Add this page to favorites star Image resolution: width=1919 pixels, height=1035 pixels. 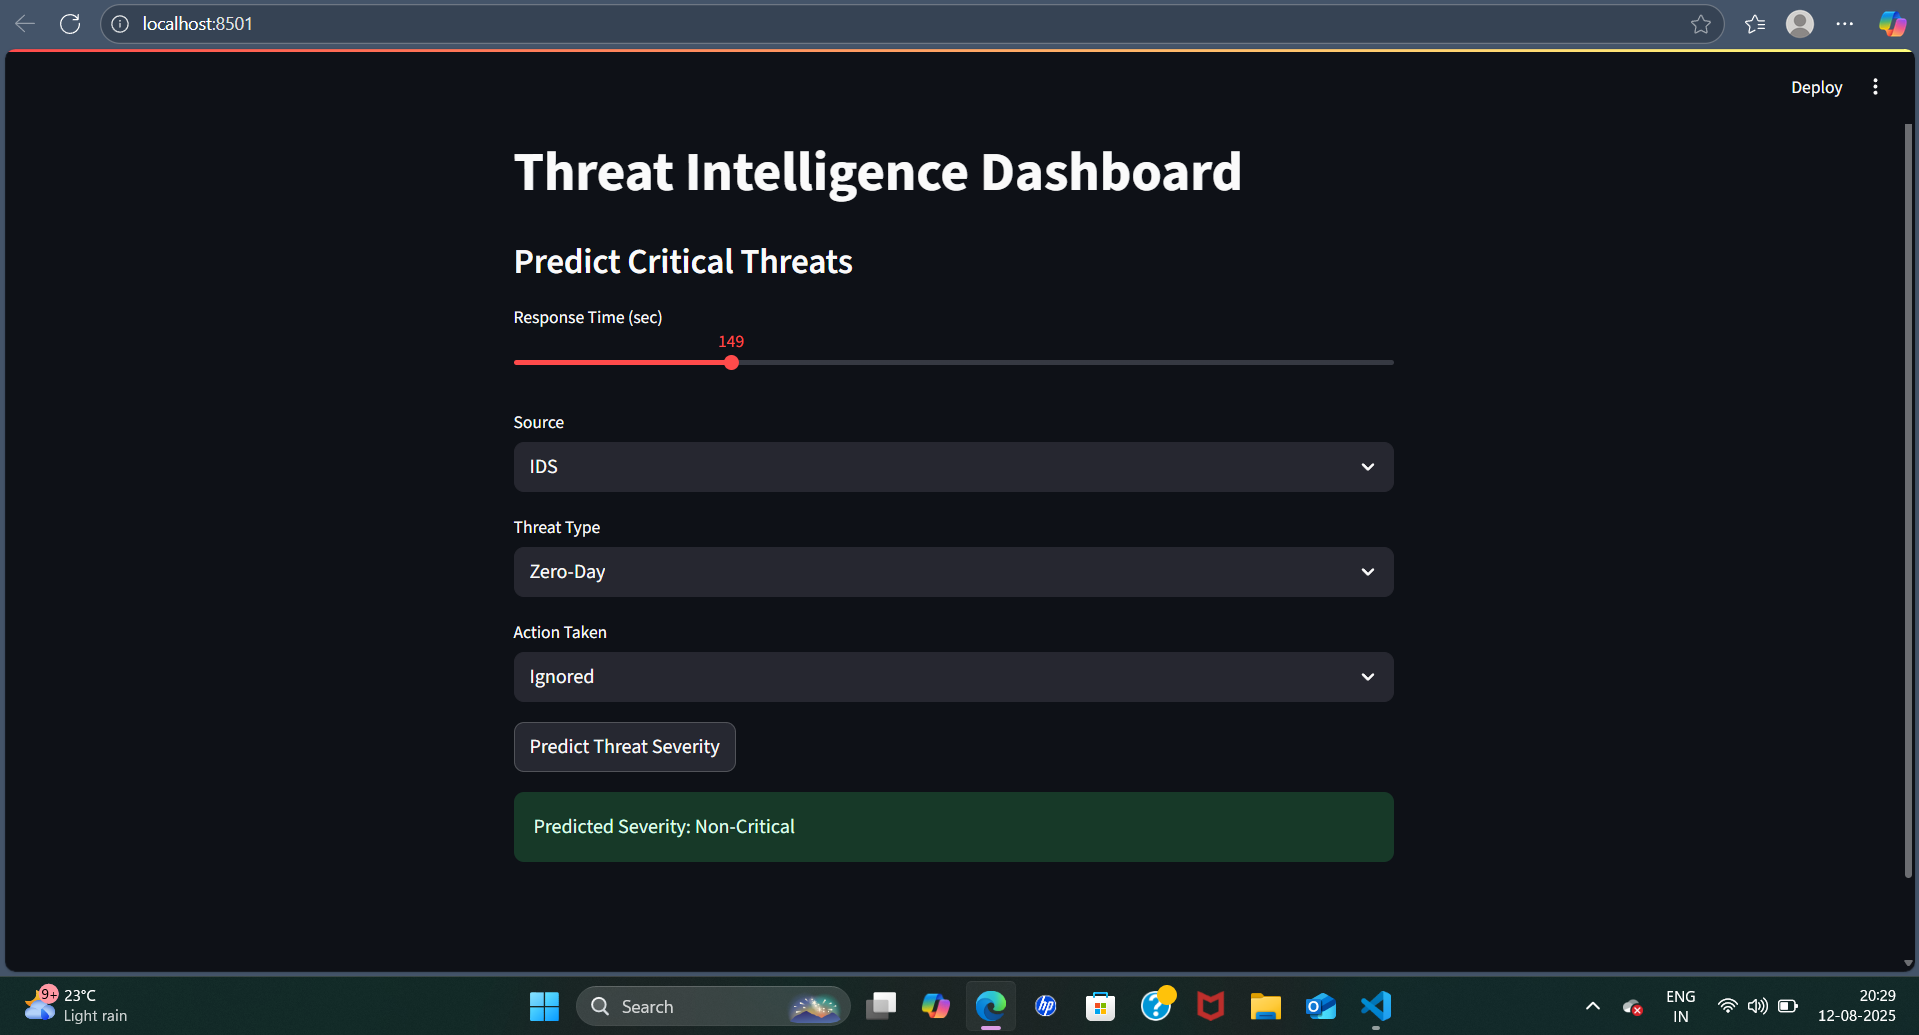click(x=1701, y=24)
